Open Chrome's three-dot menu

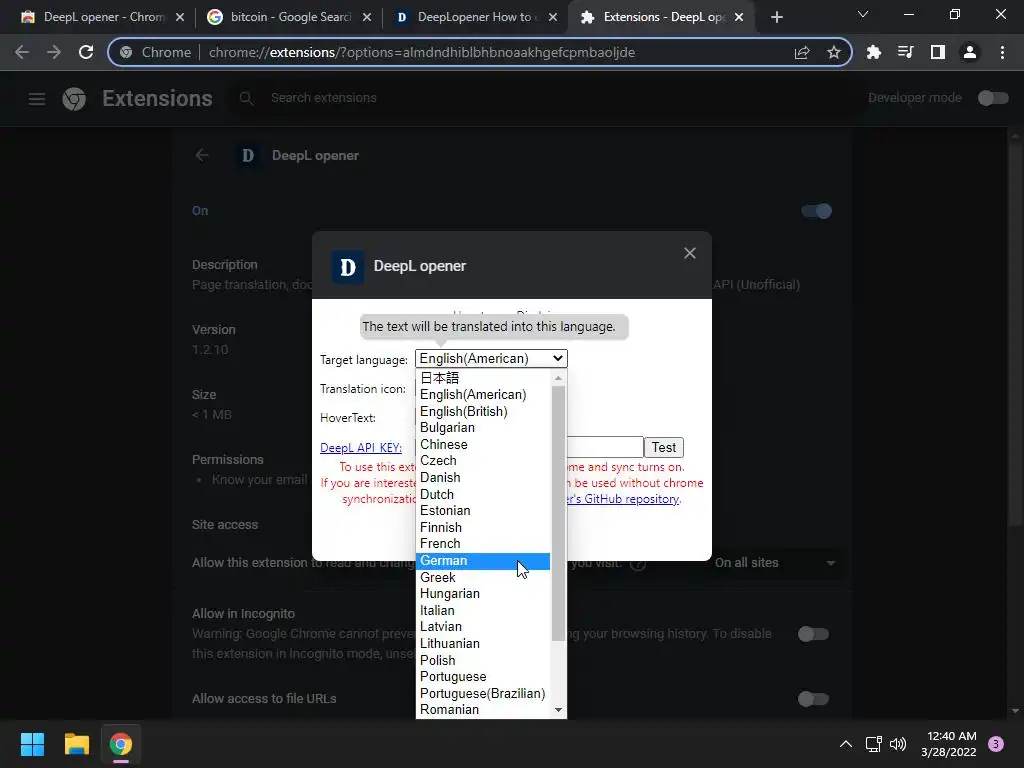[x=1002, y=52]
